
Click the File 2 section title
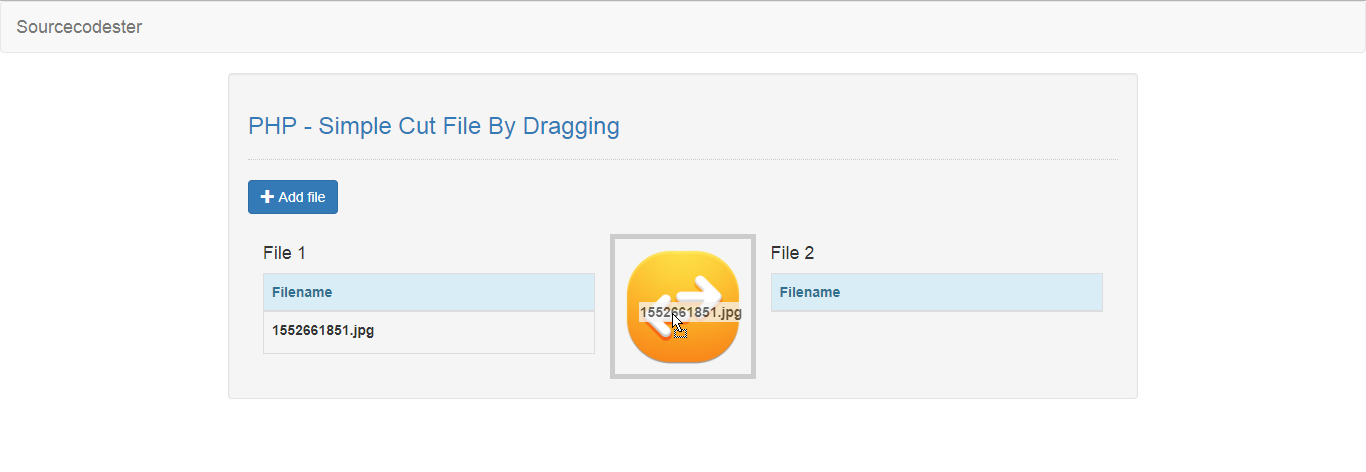[x=792, y=253]
